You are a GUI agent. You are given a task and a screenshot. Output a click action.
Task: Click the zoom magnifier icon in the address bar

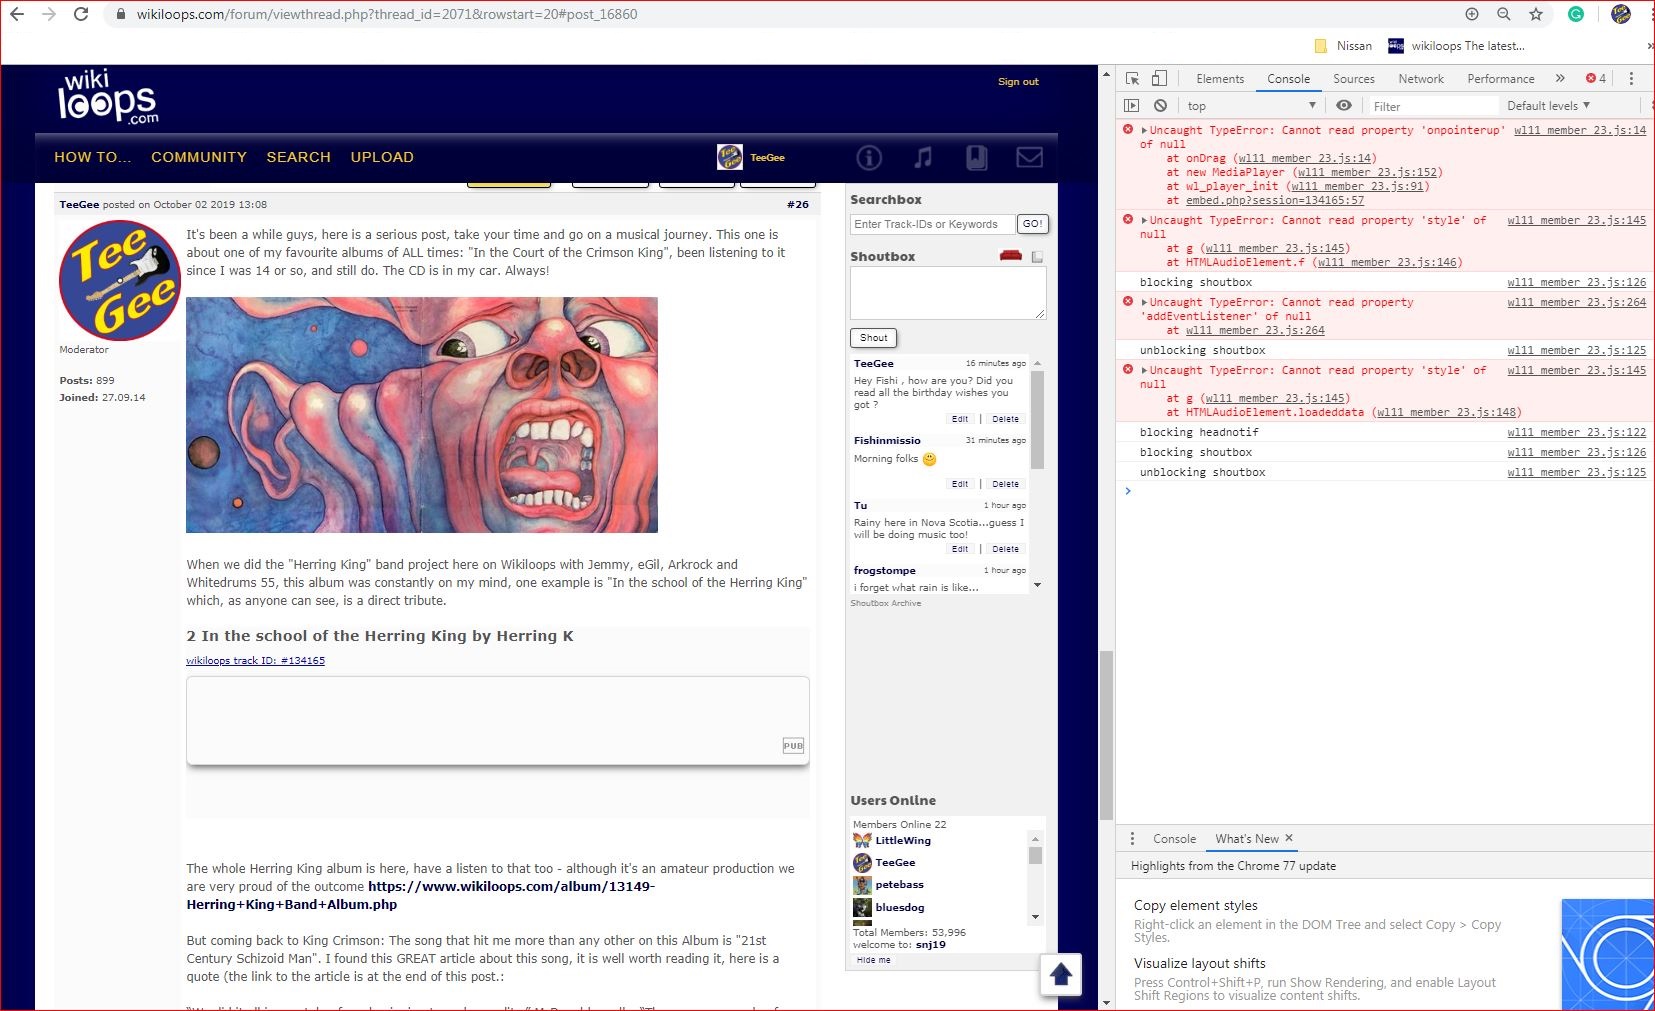click(x=1504, y=14)
